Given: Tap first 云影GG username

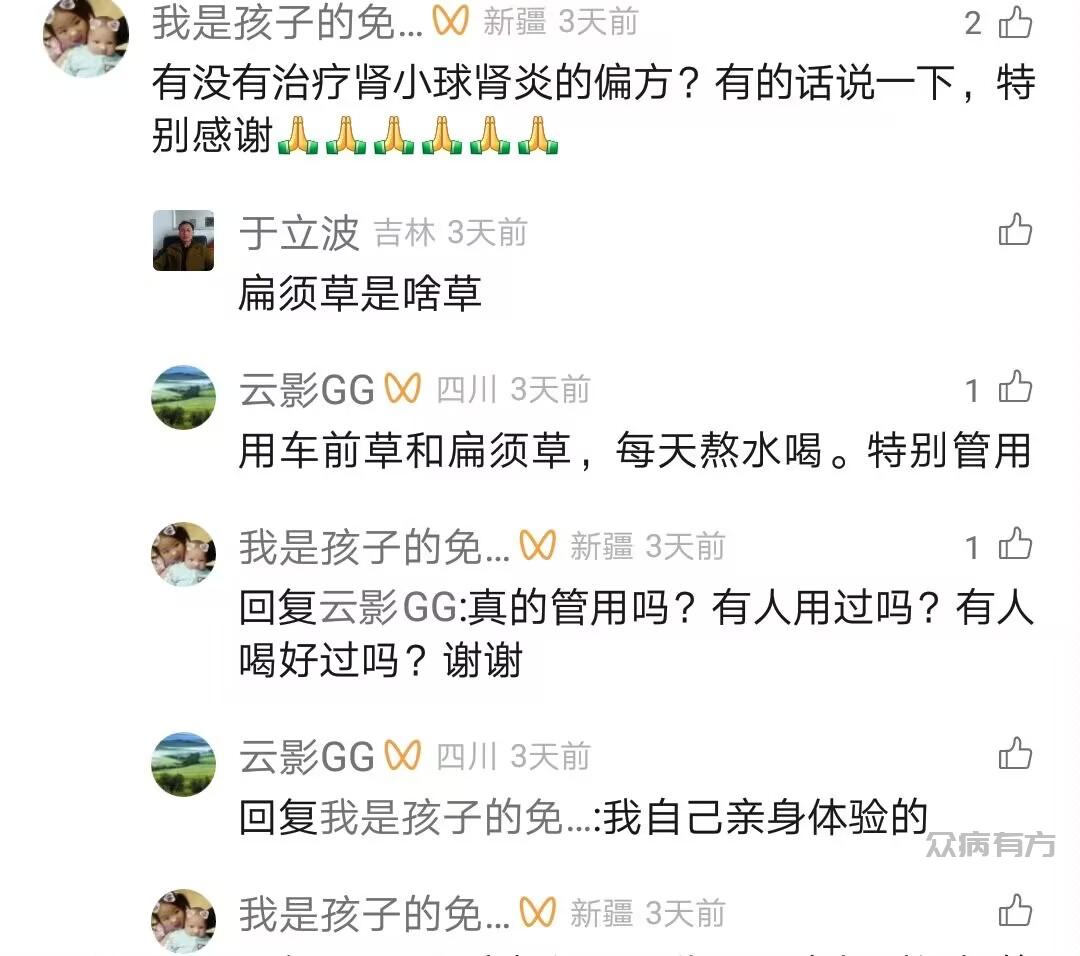Looking at the screenshot, I should pyautogui.click(x=307, y=390).
